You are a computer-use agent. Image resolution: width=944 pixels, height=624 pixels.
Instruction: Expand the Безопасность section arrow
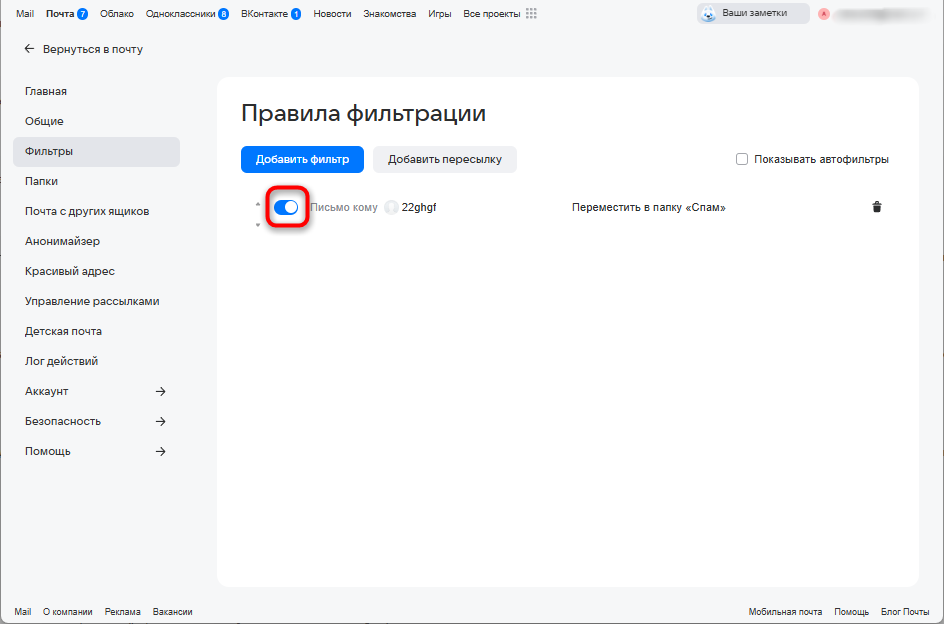(x=160, y=422)
